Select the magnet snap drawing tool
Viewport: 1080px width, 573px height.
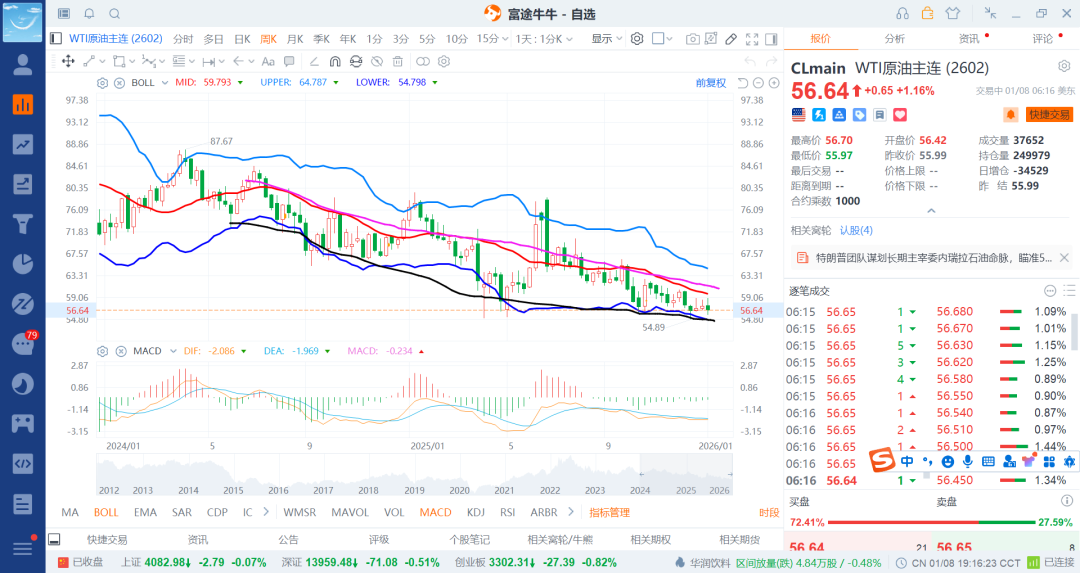click(334, 61)
